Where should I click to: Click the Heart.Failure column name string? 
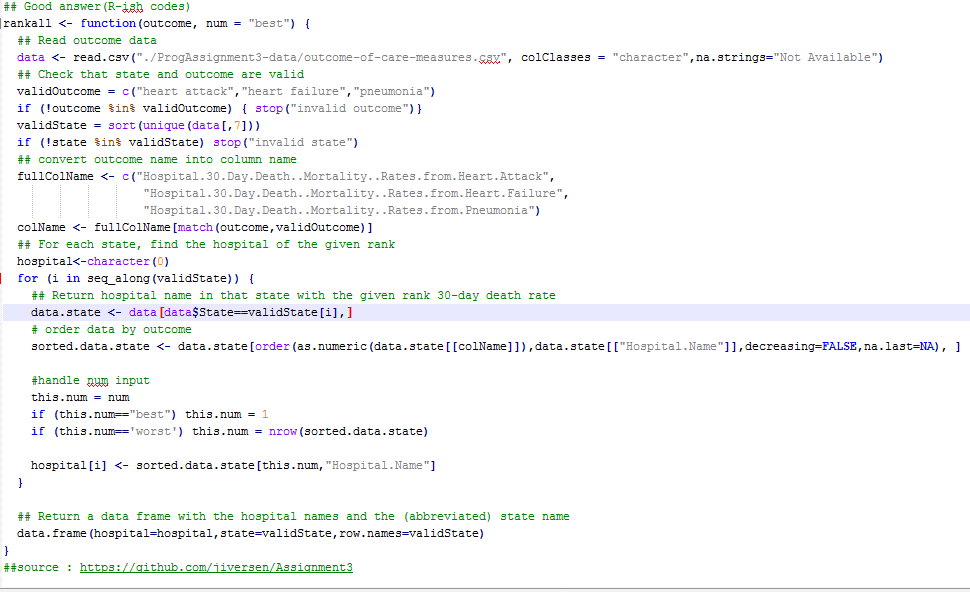click(353, 194)
